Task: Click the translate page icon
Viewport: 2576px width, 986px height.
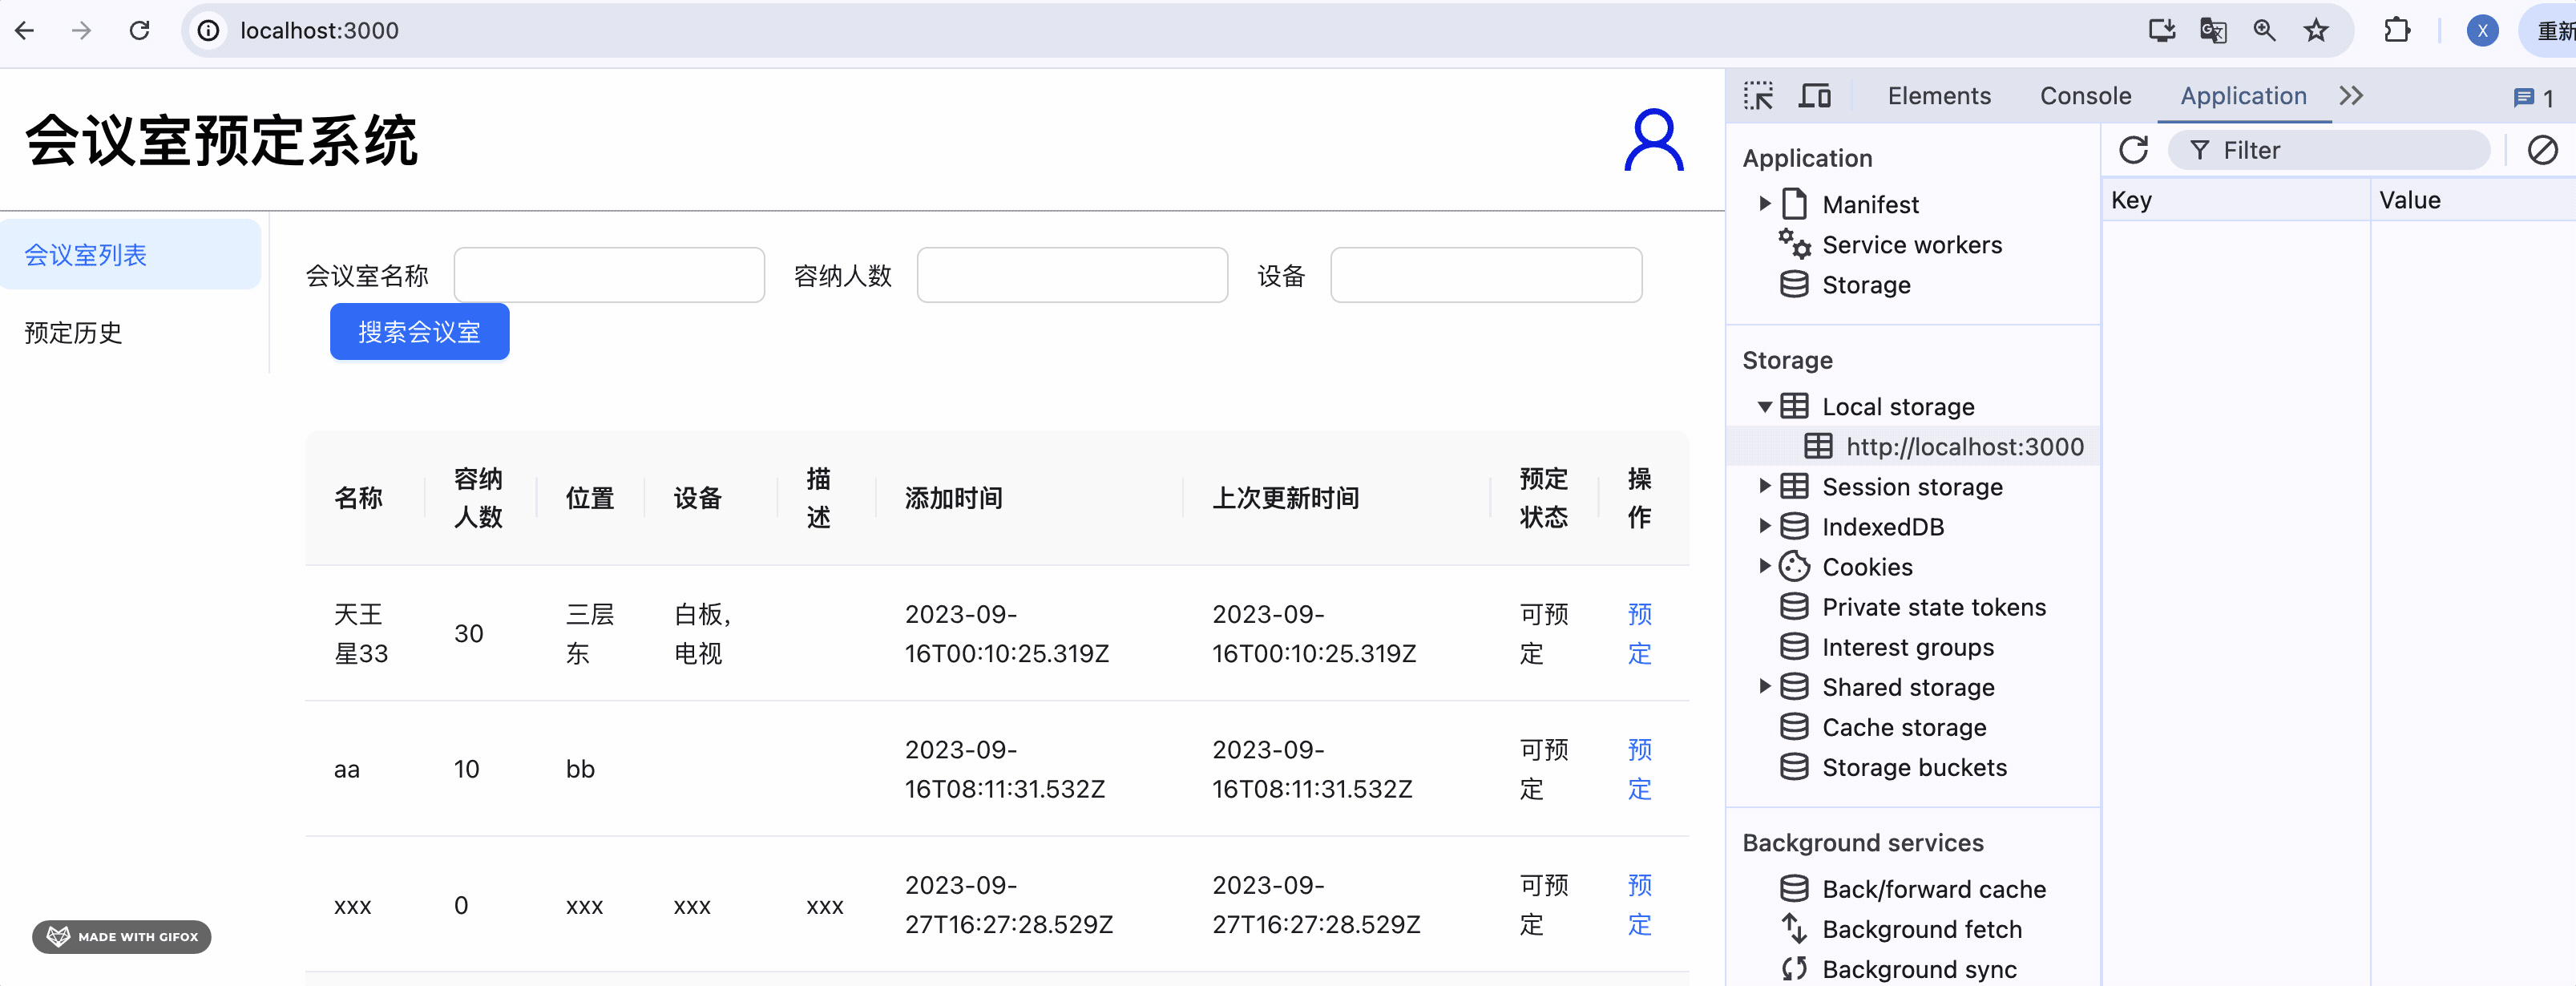Action: pyautogui.click(x=2213, y=30)
